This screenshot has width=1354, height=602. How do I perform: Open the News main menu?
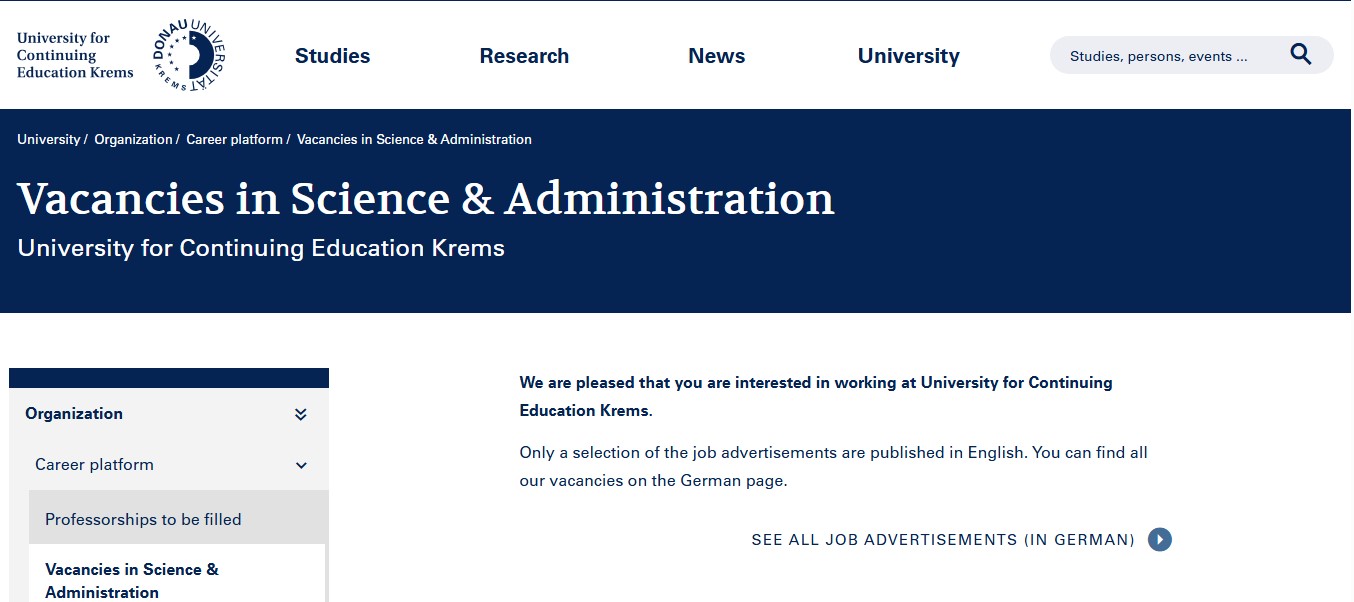tap(716, 56)
